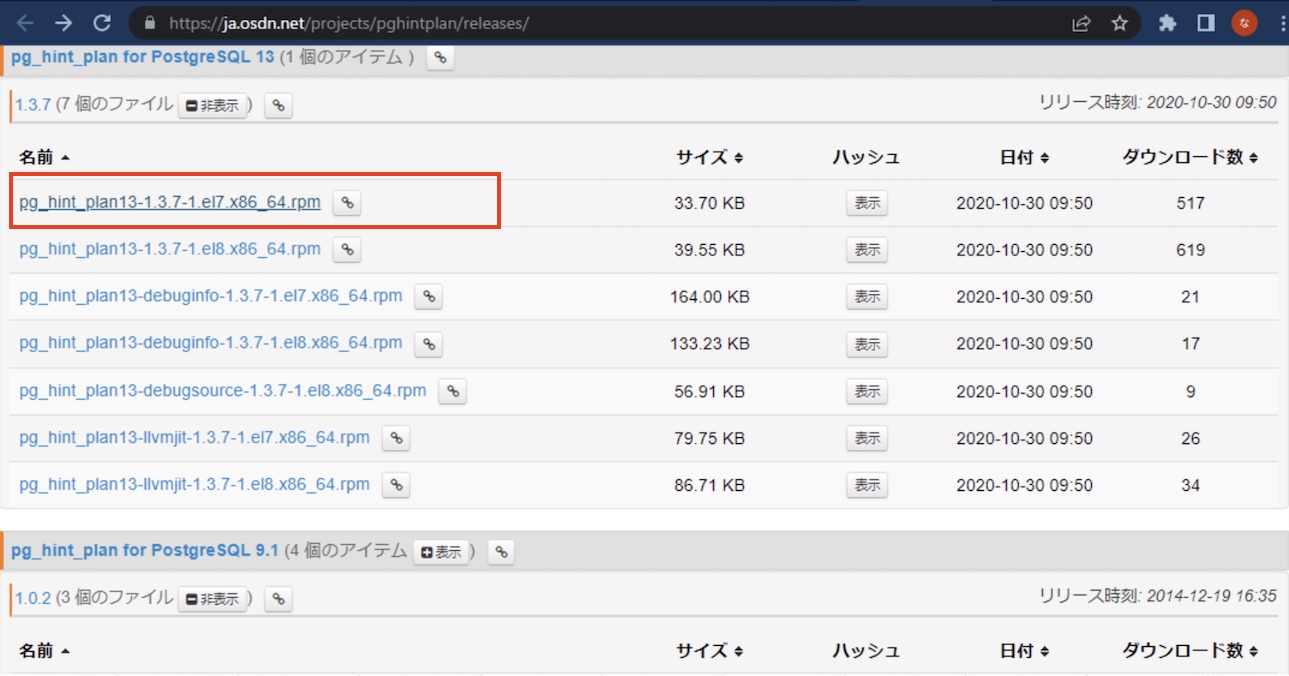This screenshot has width=1289, height=676.
Task: Copy permalink for PostgreSQL 13 package
Action: 440,58
